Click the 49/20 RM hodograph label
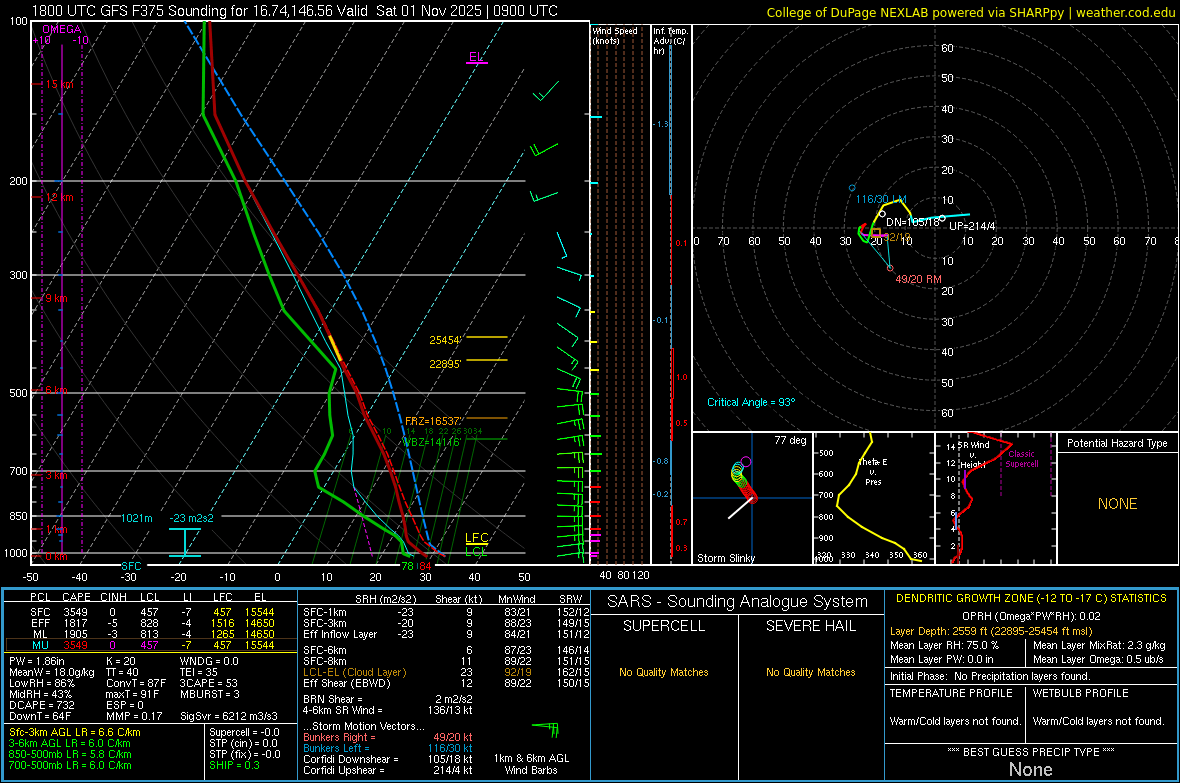The image size is (1180, 783). pyautogui.click(x=918, y=279)
